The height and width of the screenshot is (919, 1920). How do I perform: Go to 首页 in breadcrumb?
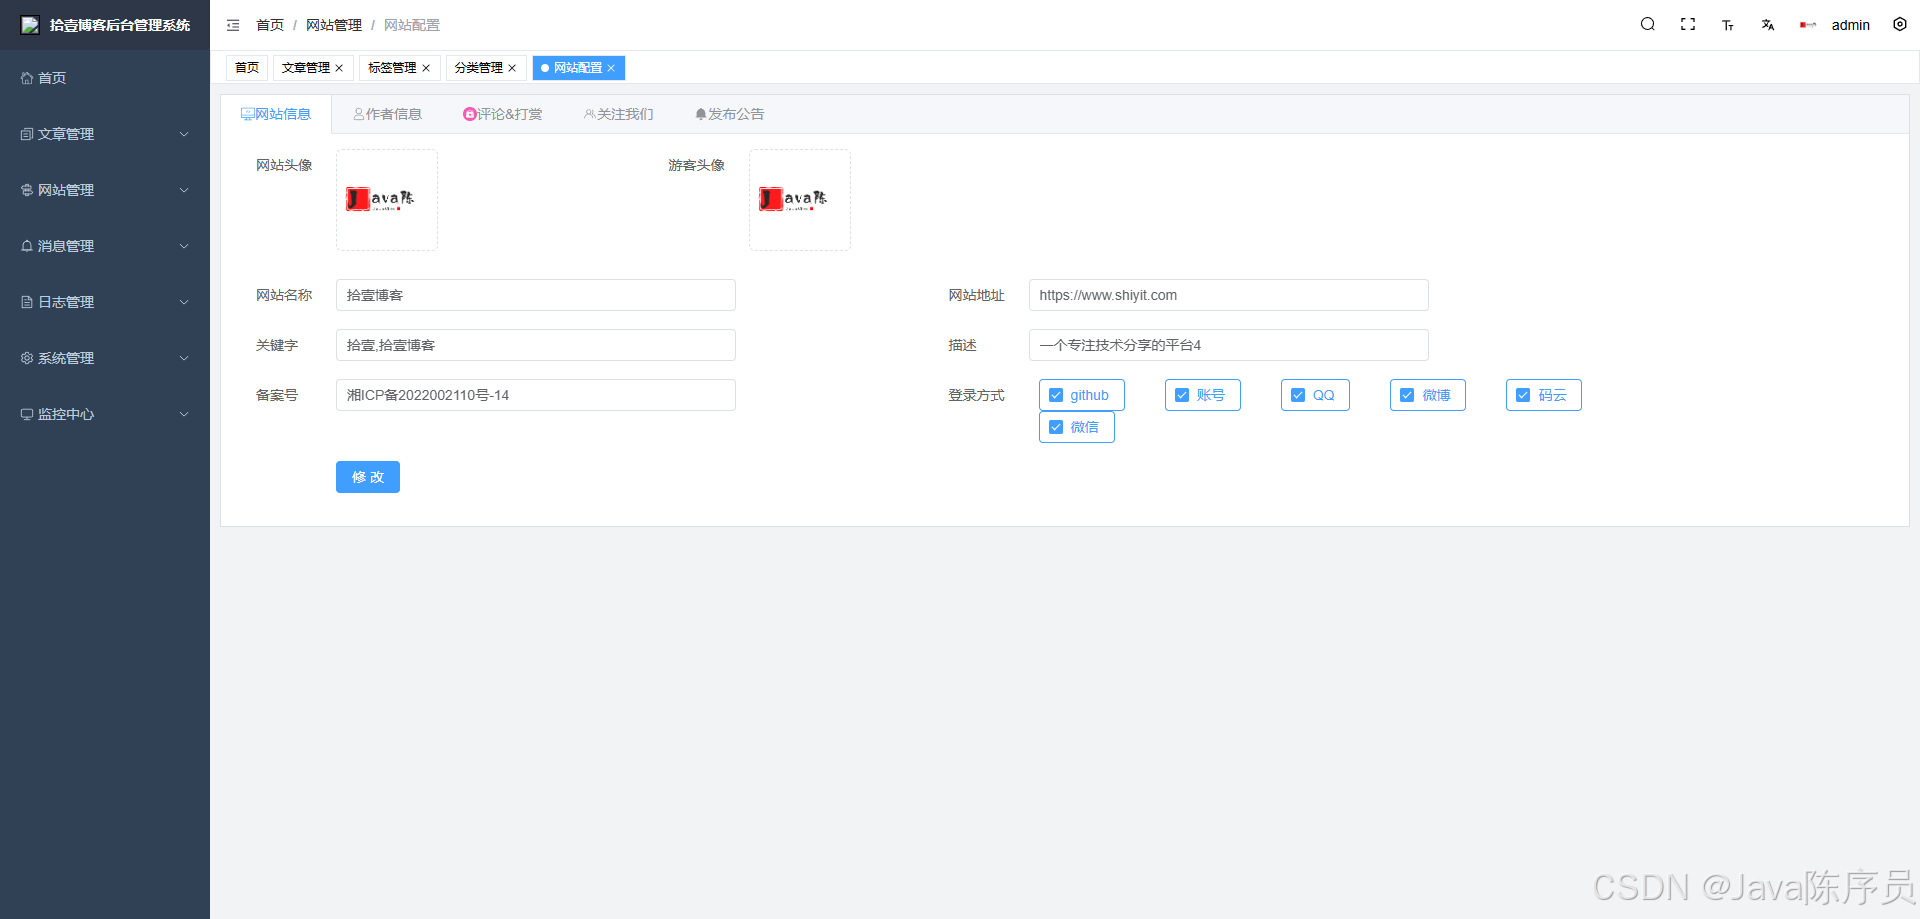point(270,25)
